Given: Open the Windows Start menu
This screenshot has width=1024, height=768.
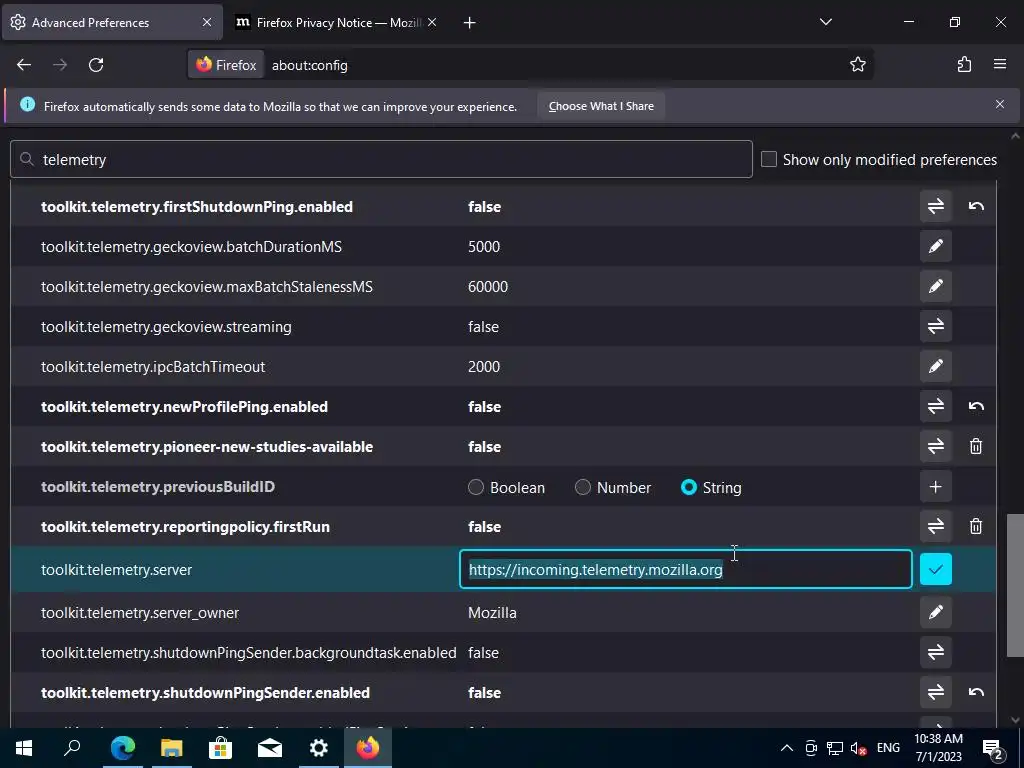Looking at the screenshot, I should pos(24,748).
